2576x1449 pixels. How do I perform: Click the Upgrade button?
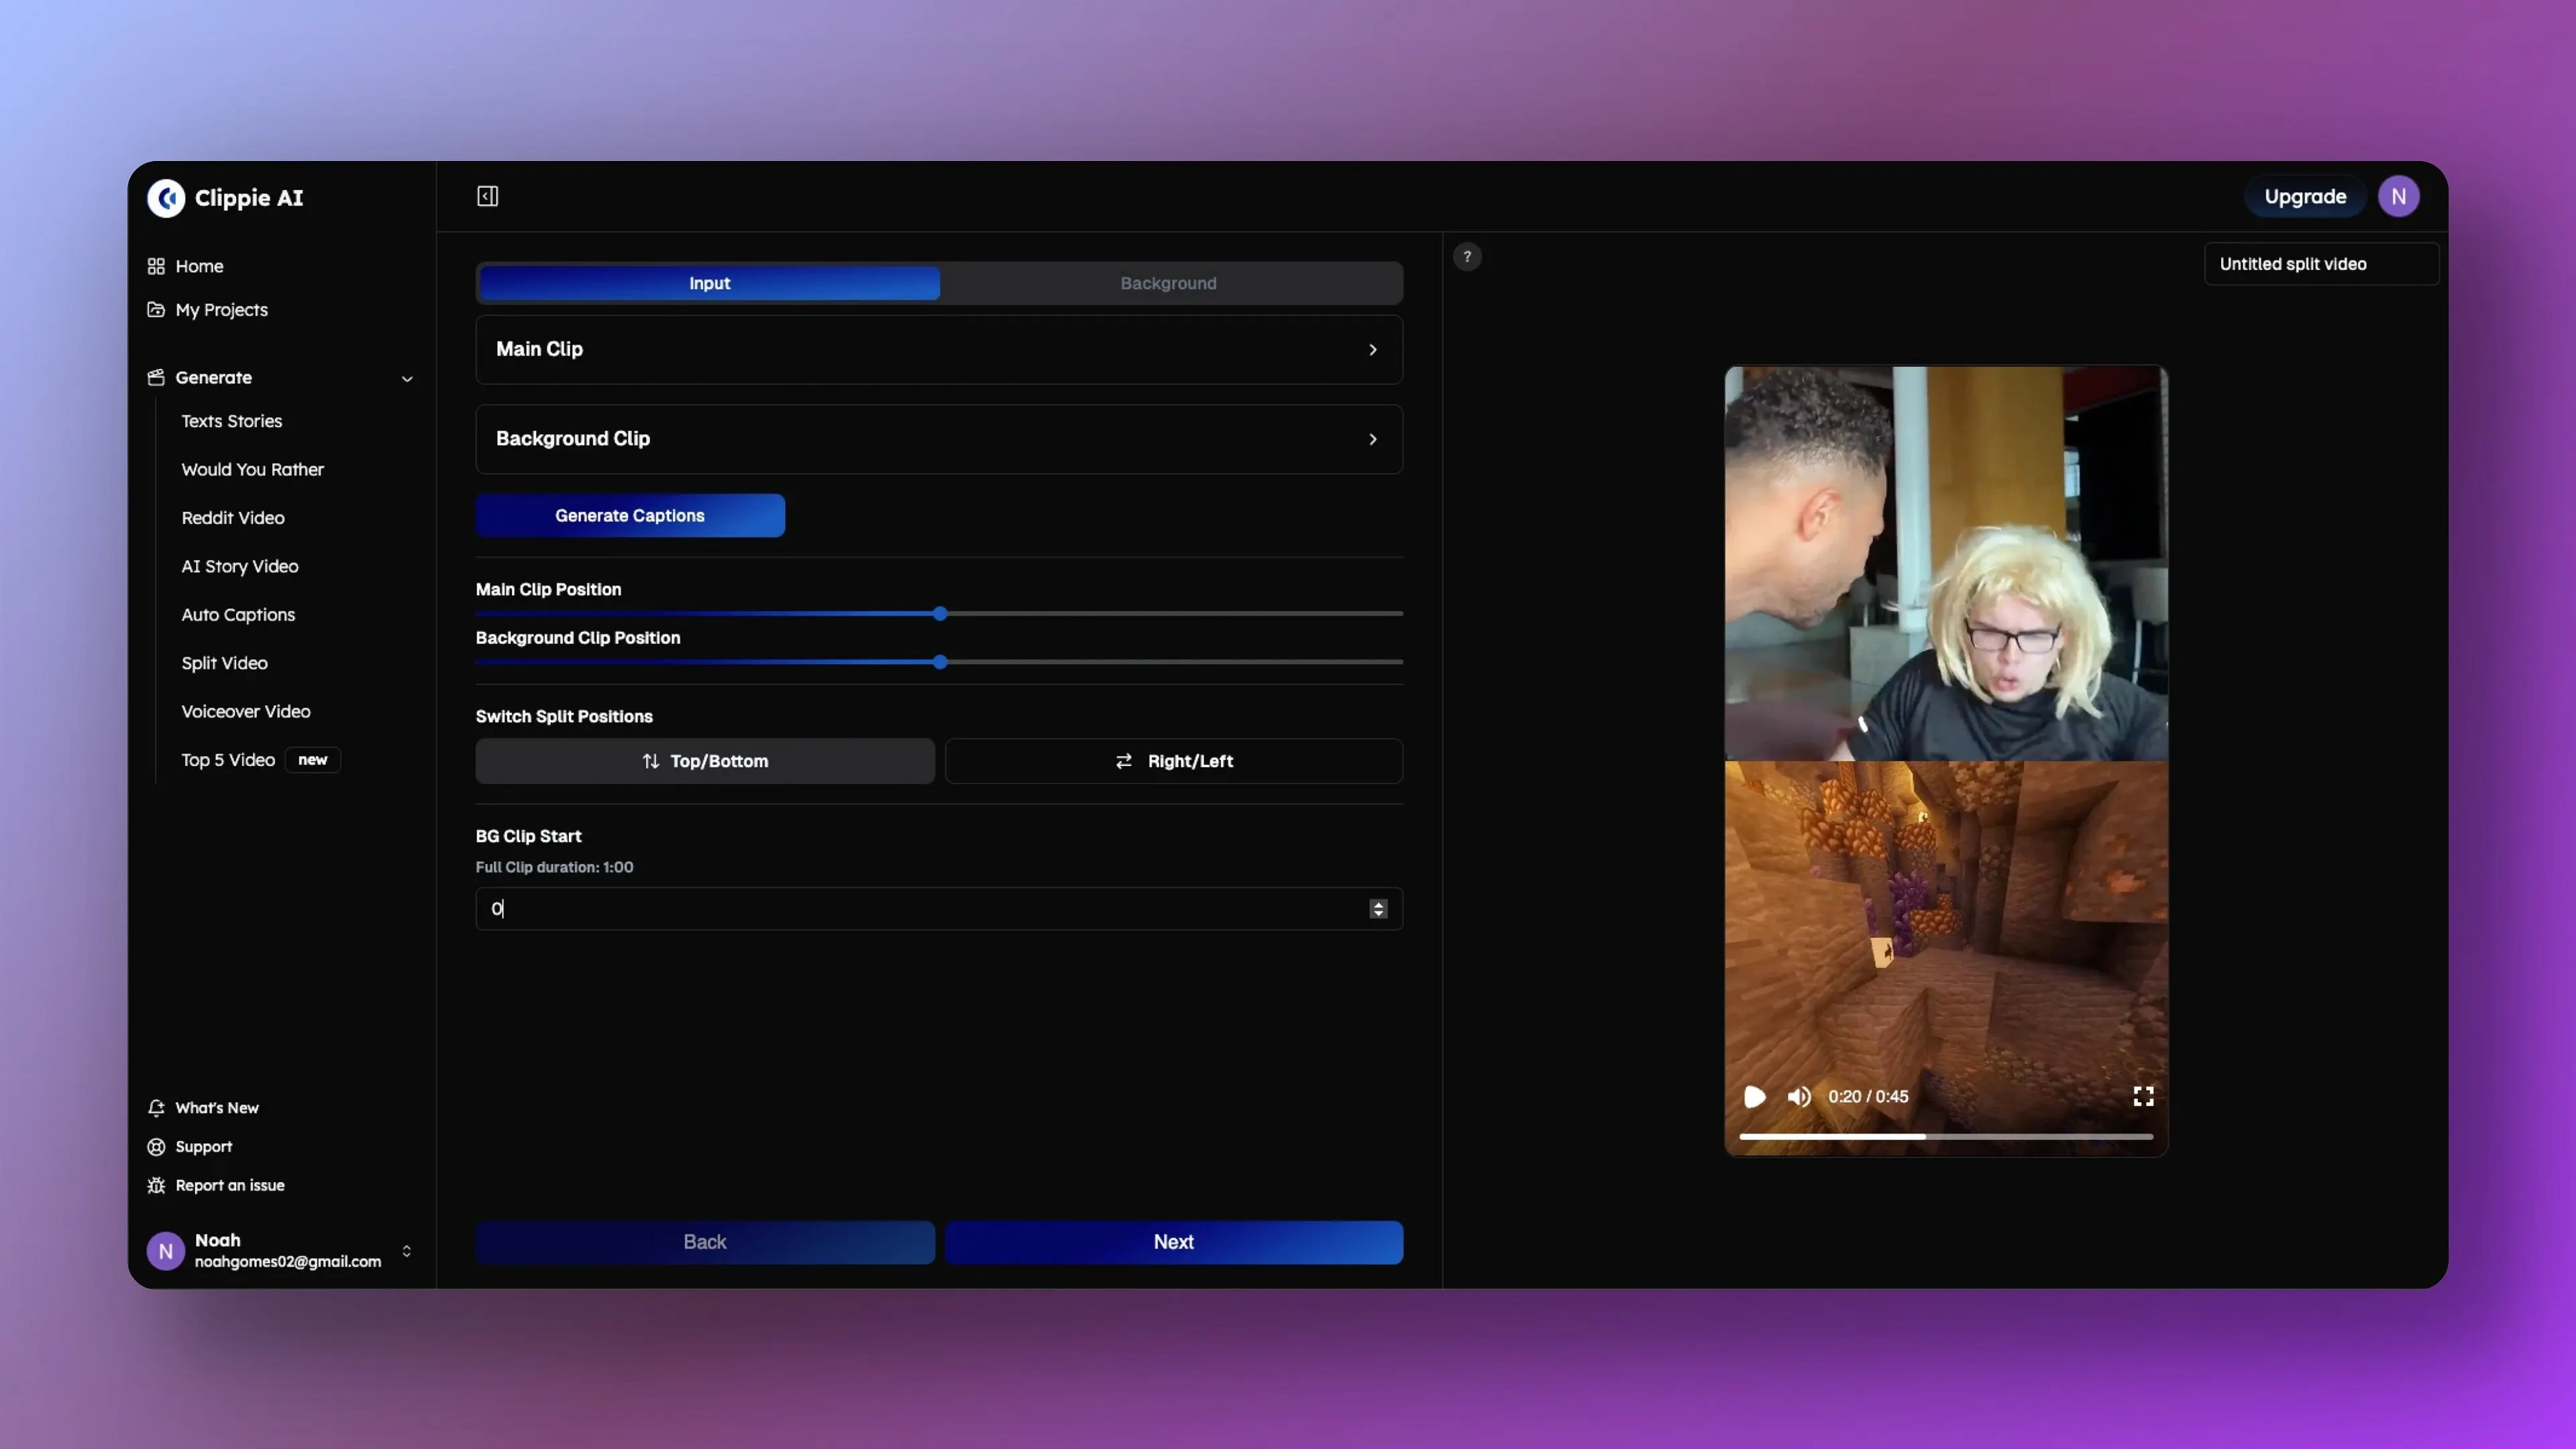[x=2305, y=197]
